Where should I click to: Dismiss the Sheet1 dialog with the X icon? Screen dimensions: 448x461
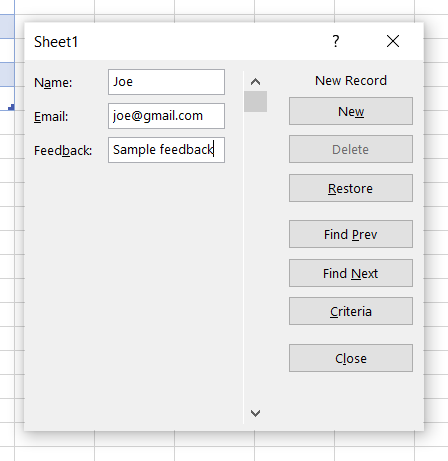click(393, 41)
